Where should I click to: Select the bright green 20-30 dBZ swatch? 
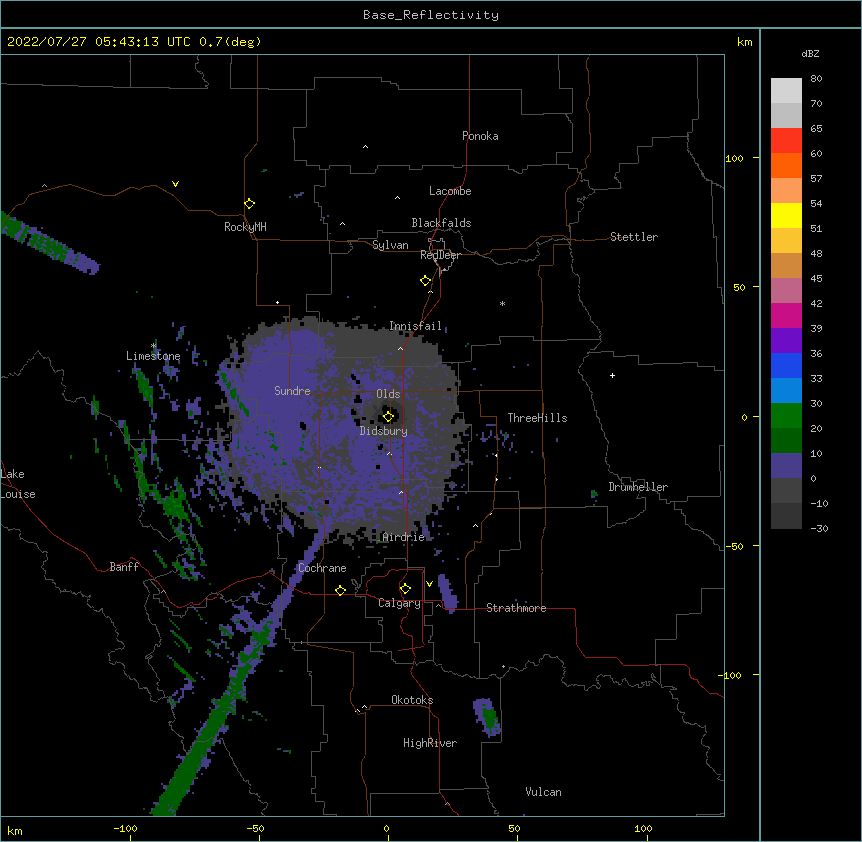tap(786, 416)
